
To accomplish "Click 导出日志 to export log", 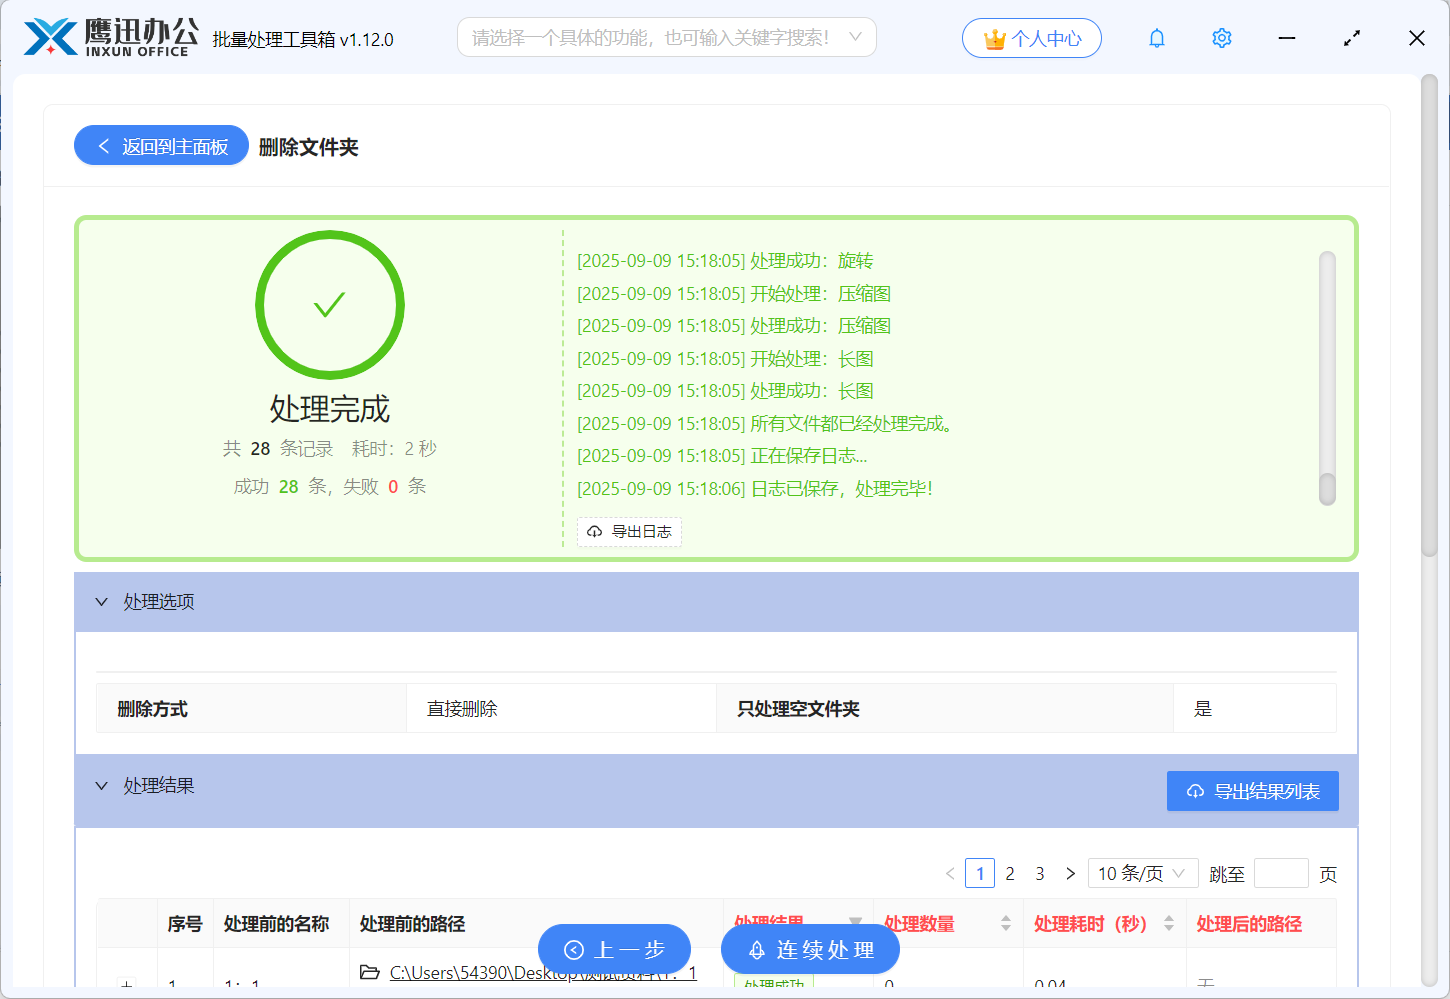I will 629,532.
